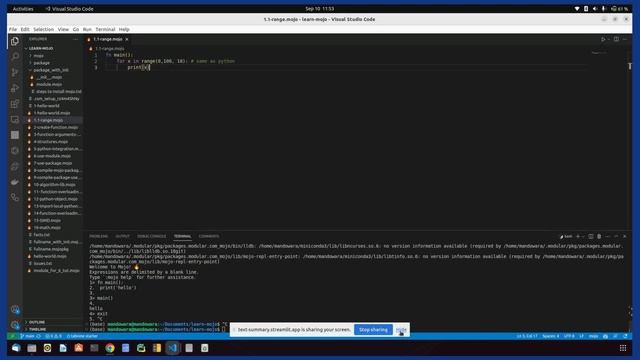640x360 pixels.
Task: Open the terminal app in taskbar
Action: pos(94,348)
